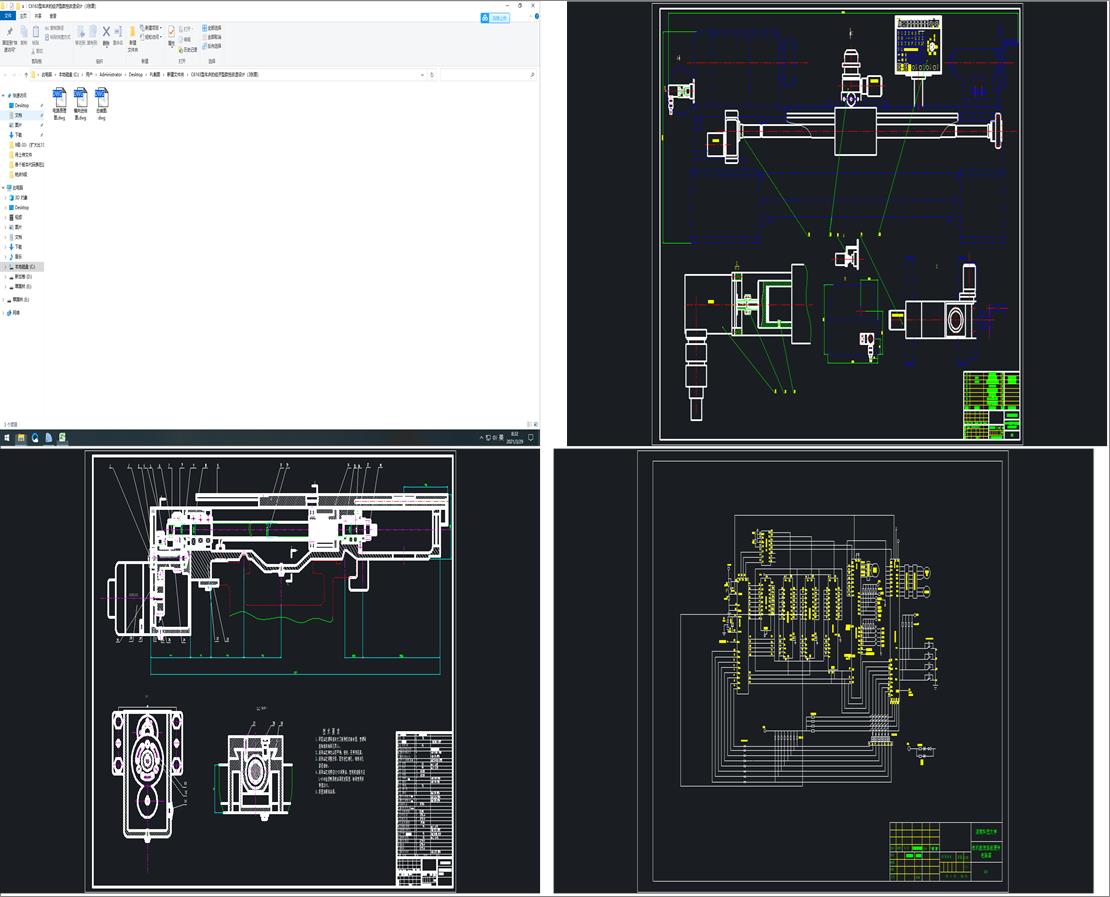1110x897 pixels.
Task: Select Desktop under Quick Access
Action: [x=21, y=105]
